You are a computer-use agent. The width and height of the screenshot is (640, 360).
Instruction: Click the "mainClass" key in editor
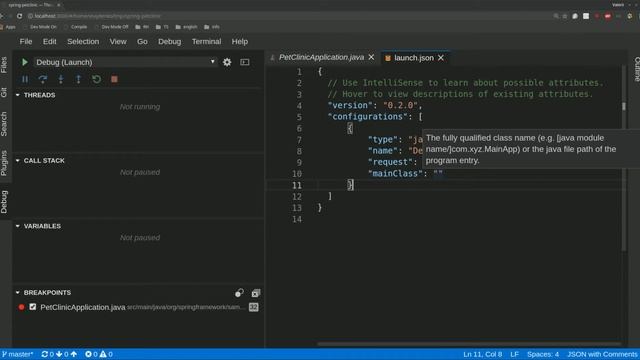395,173
